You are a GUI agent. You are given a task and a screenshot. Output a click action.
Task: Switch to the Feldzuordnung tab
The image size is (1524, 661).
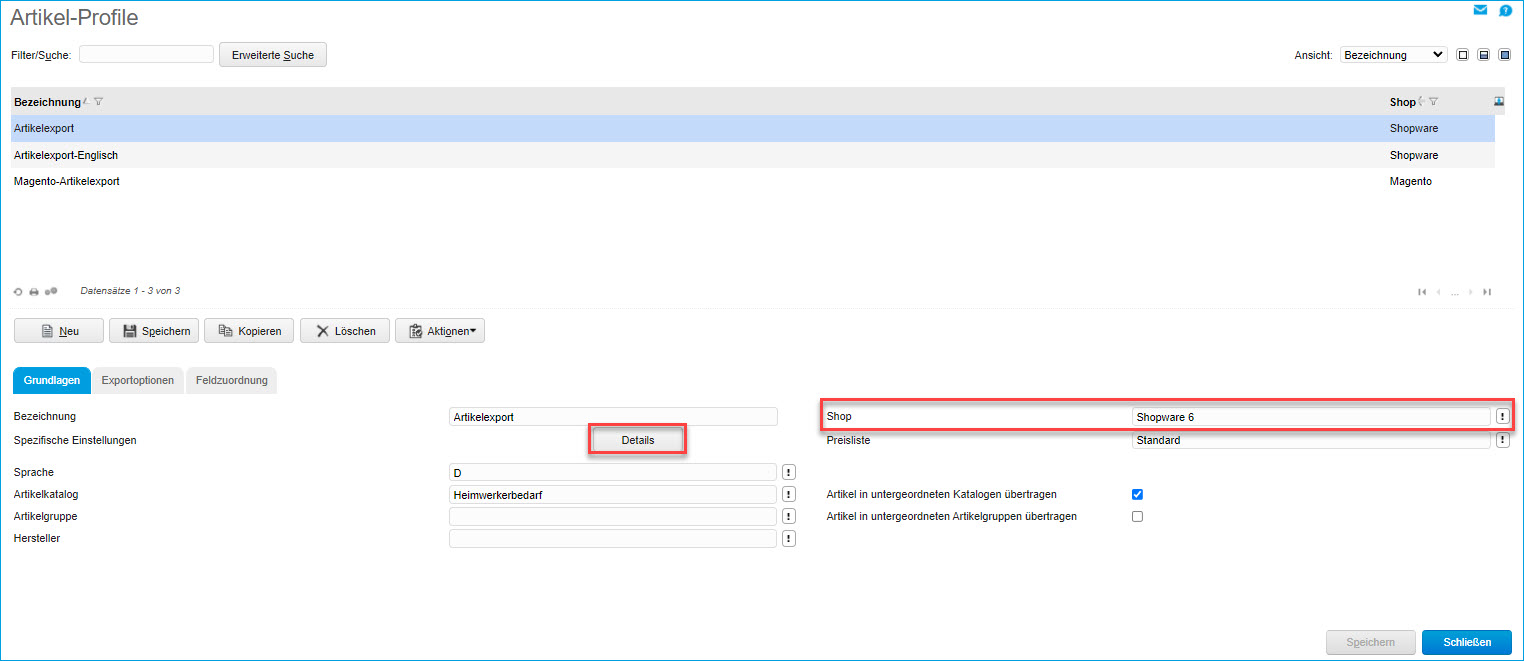click(231, 380)
